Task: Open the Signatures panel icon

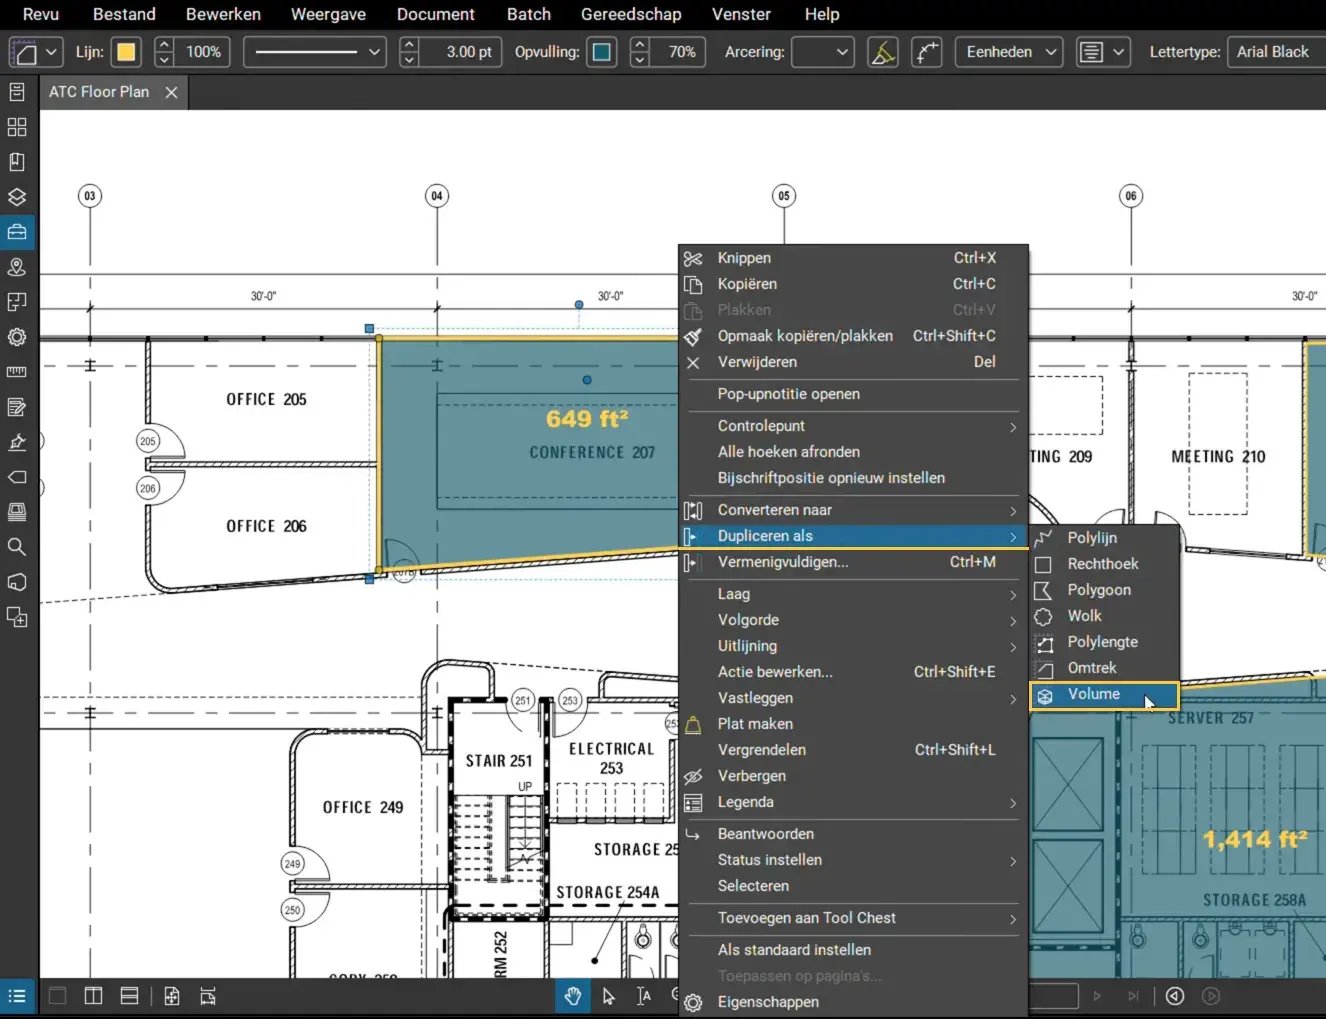Action: click(17, 442)
